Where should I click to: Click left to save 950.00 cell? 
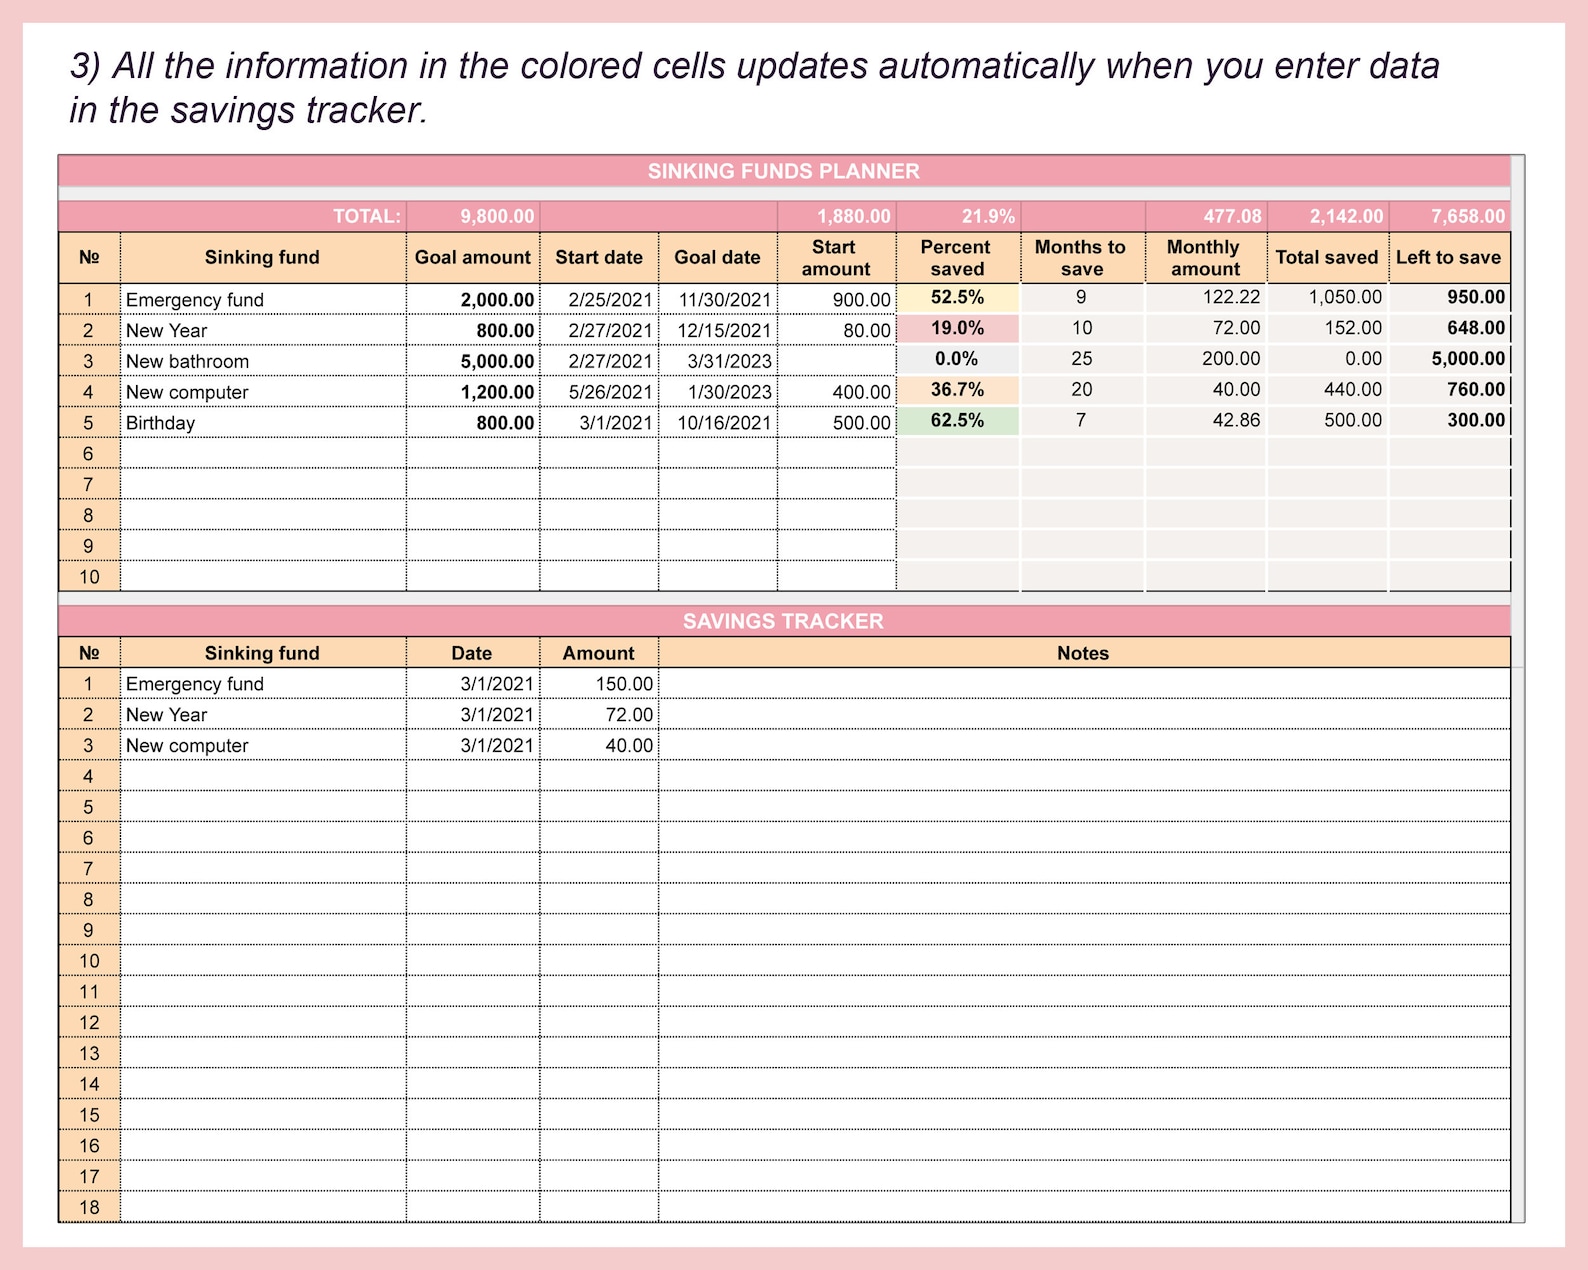1450,297
